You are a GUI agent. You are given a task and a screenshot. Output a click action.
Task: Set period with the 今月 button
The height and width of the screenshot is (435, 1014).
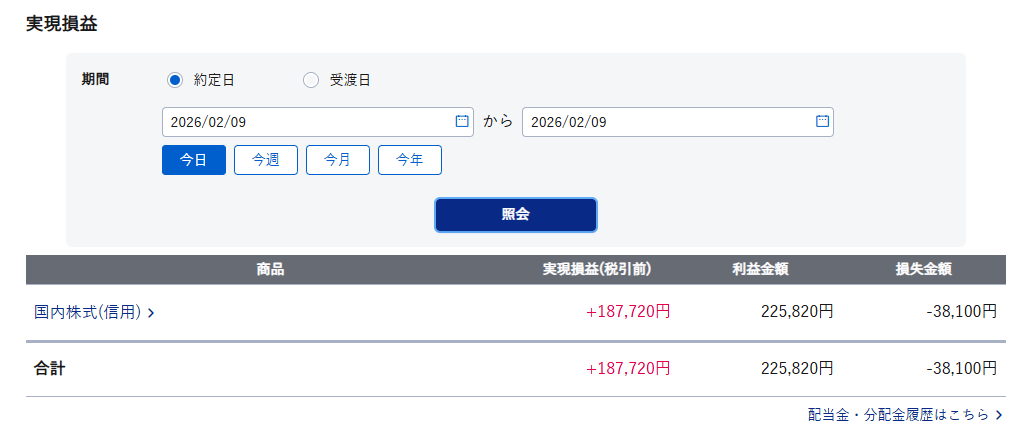pyautogui.click(x=338, y=160)
